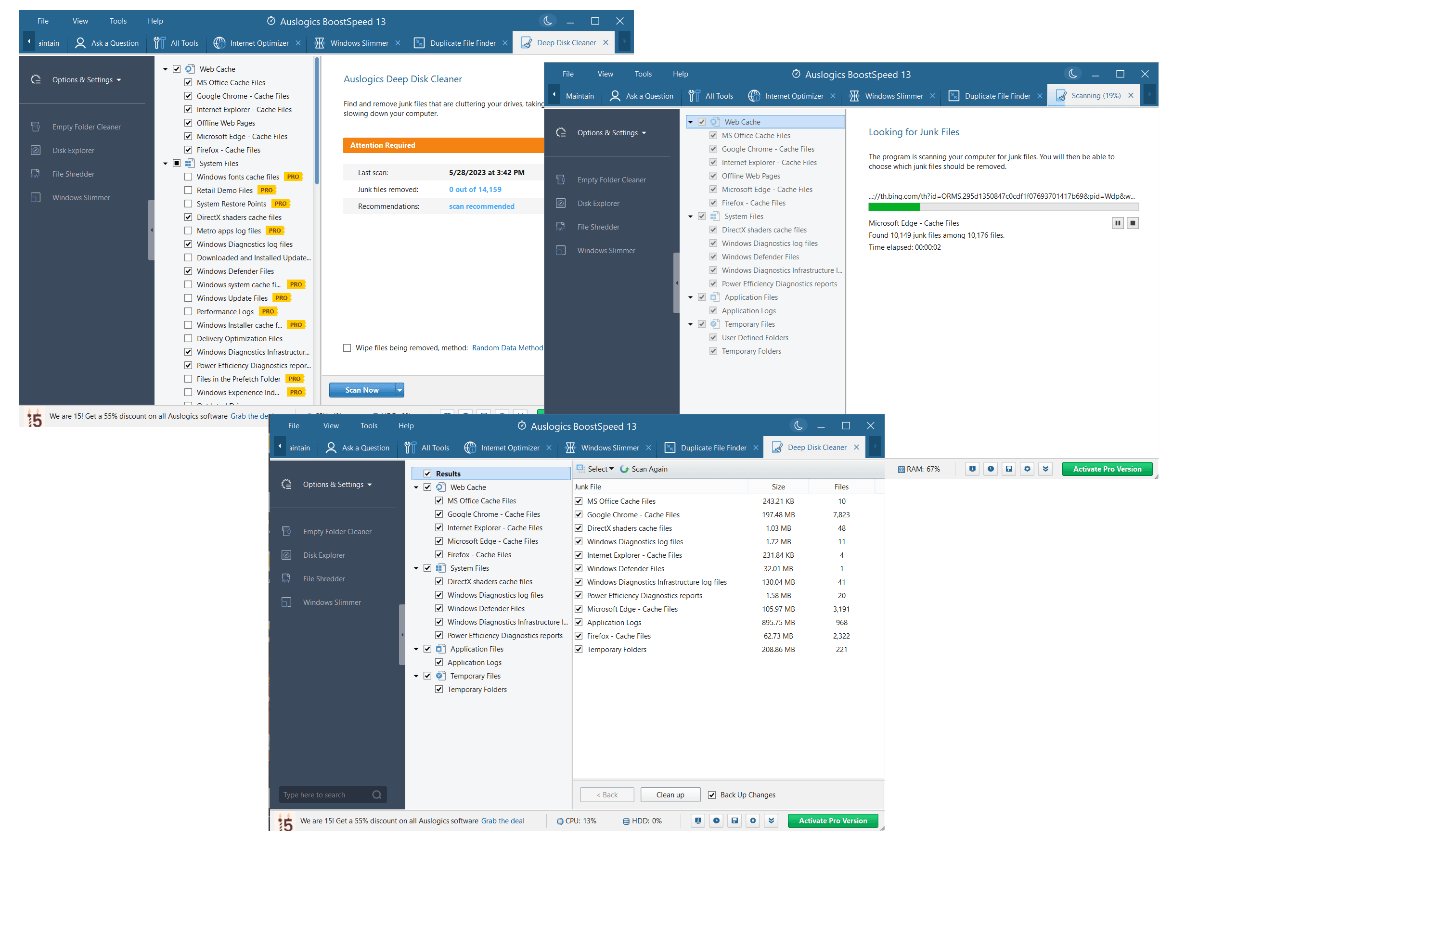This screenshot has width=1430, height=935.
Task: Check Back Up Changes before cleaning
Action: [711, 794]
